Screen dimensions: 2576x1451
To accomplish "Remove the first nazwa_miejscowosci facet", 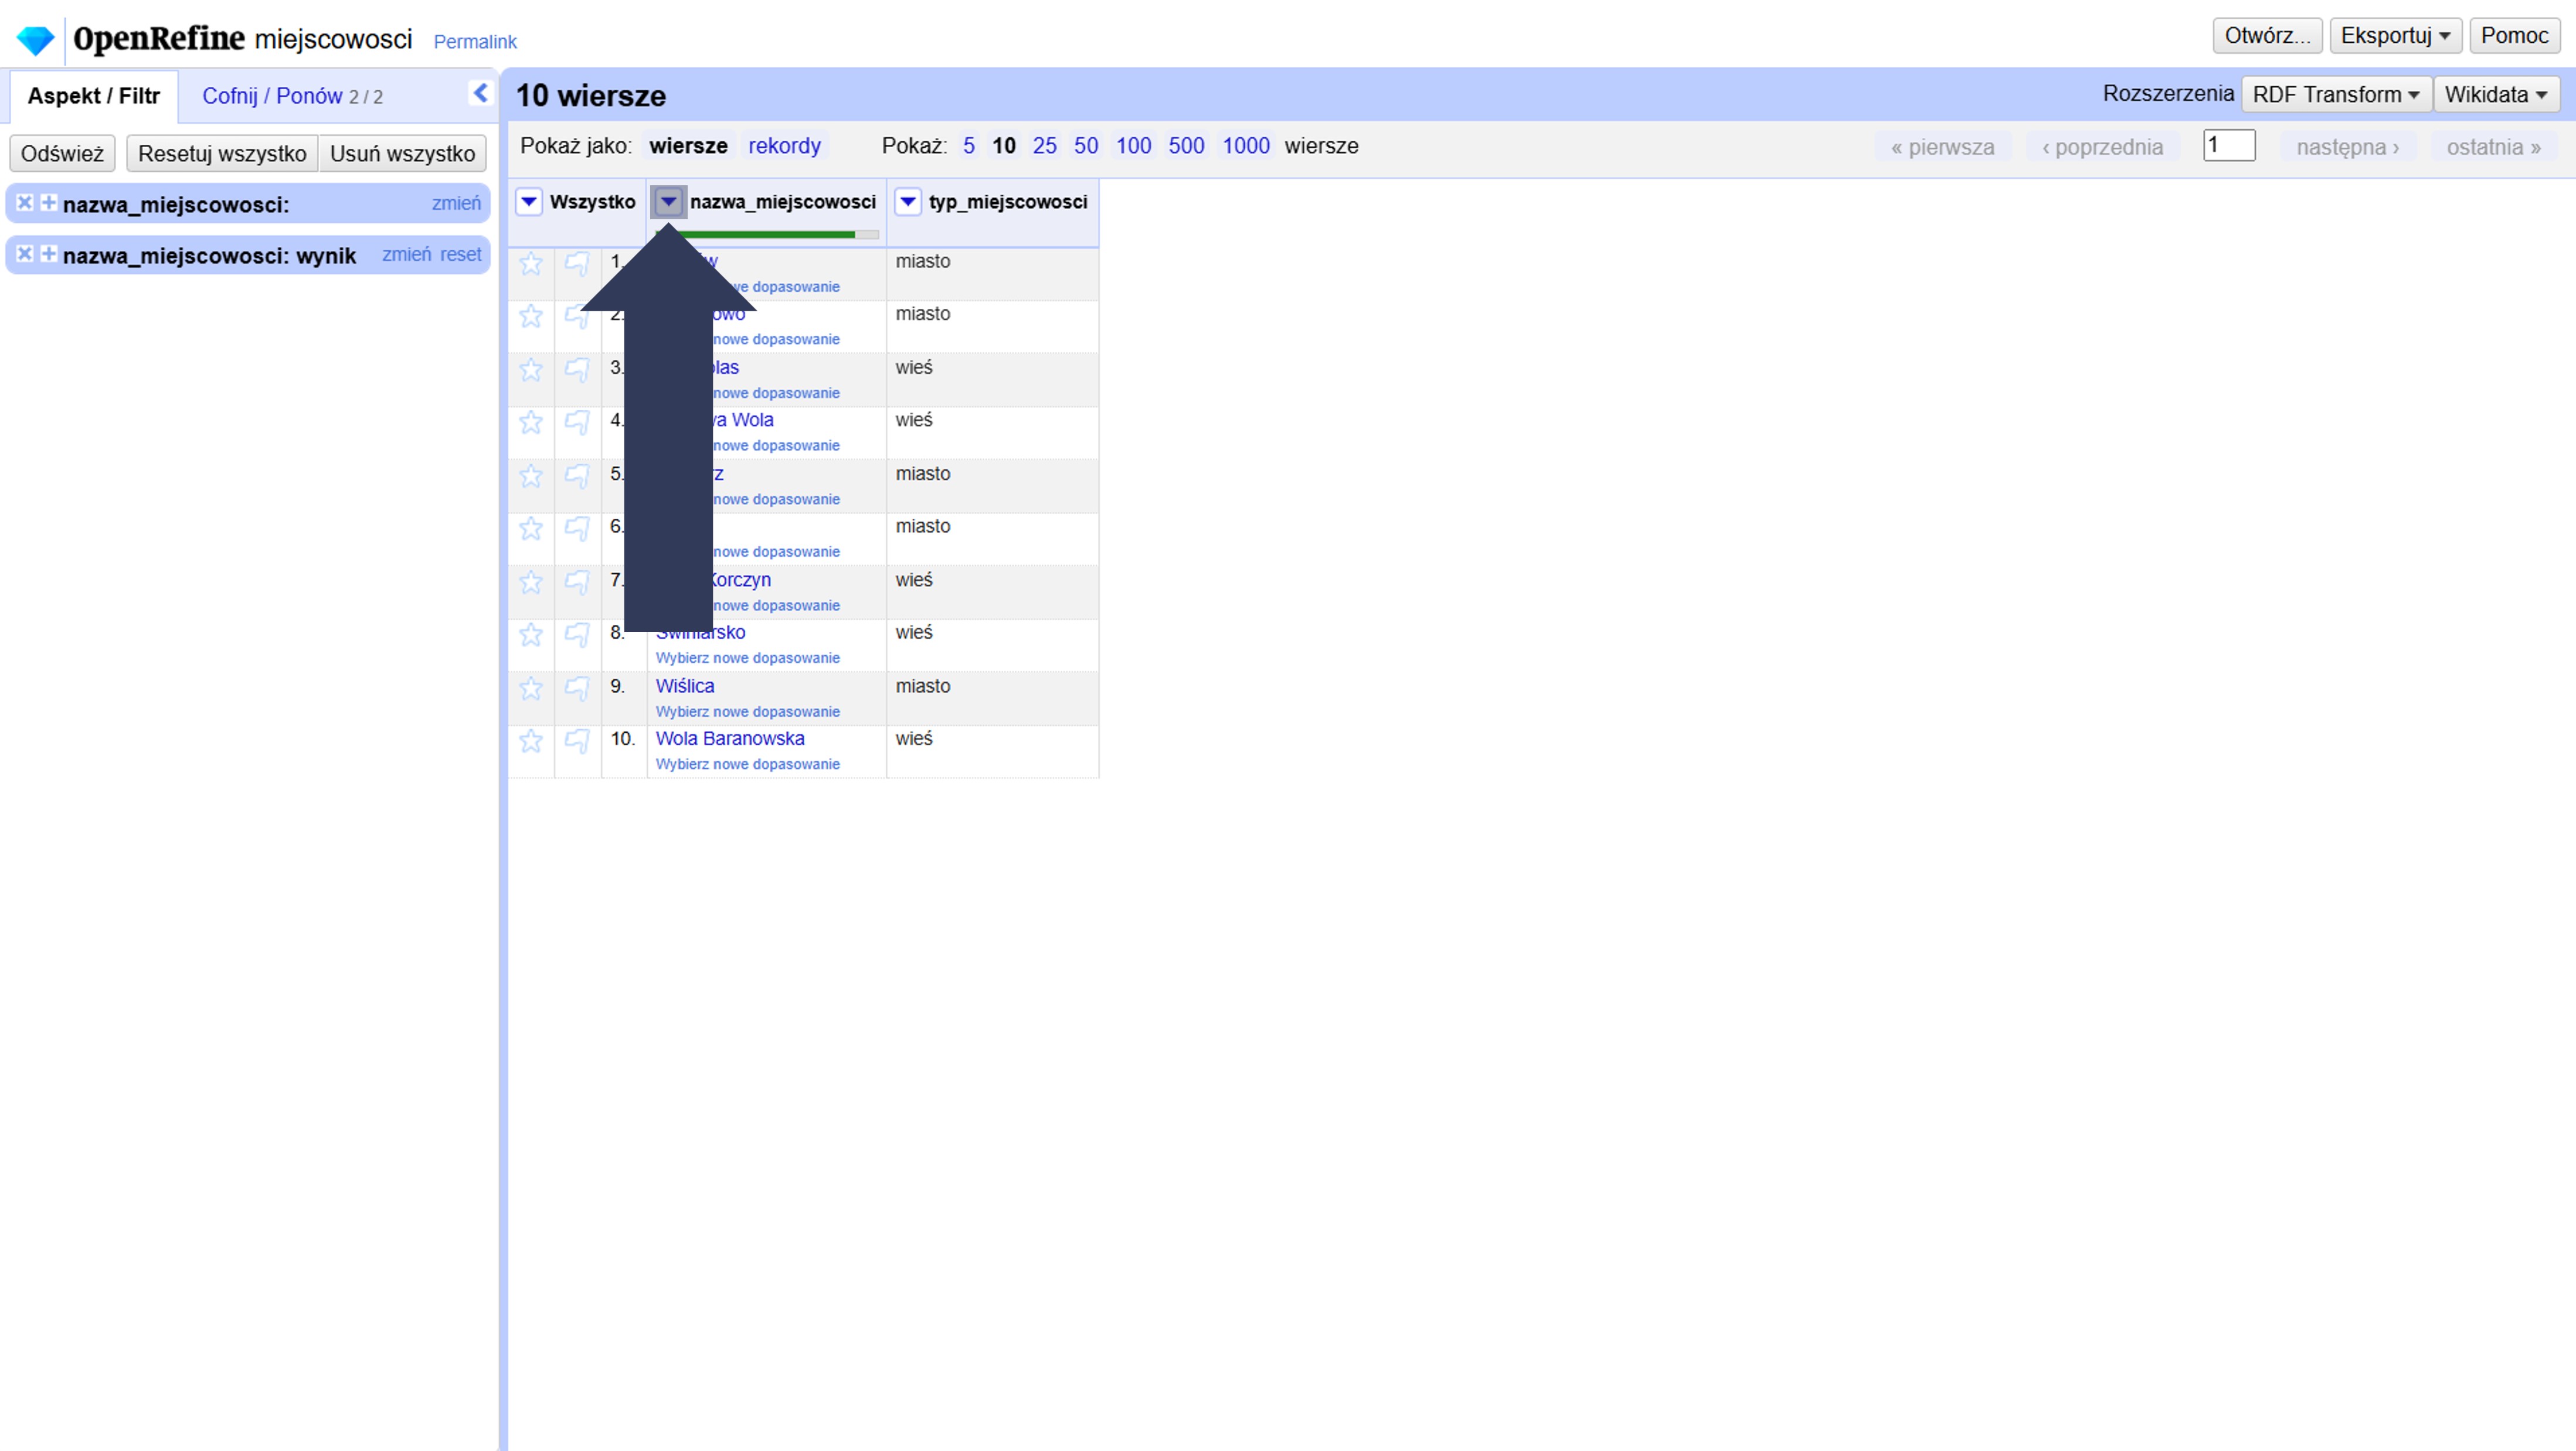I will point(25,203).
